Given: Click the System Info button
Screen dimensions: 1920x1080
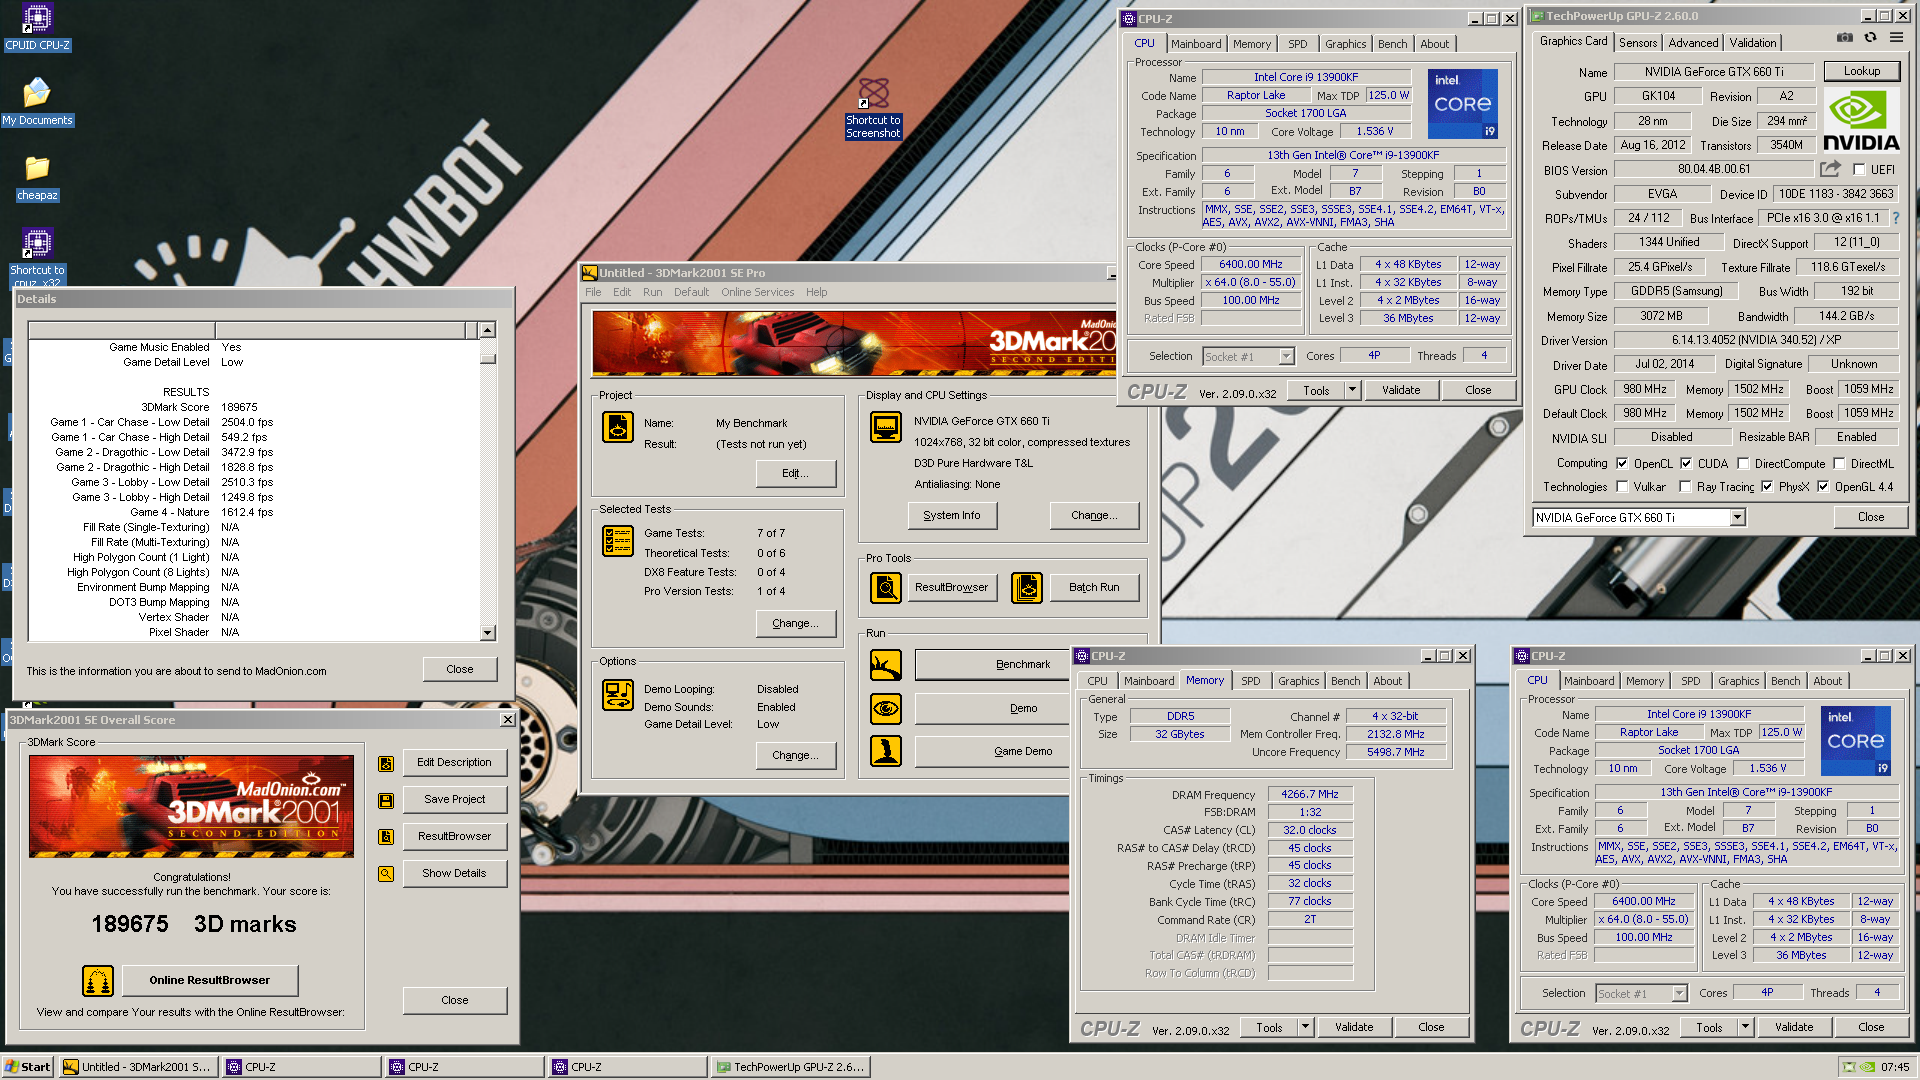Looking at the screenshot, I should [x=952, y=516].
